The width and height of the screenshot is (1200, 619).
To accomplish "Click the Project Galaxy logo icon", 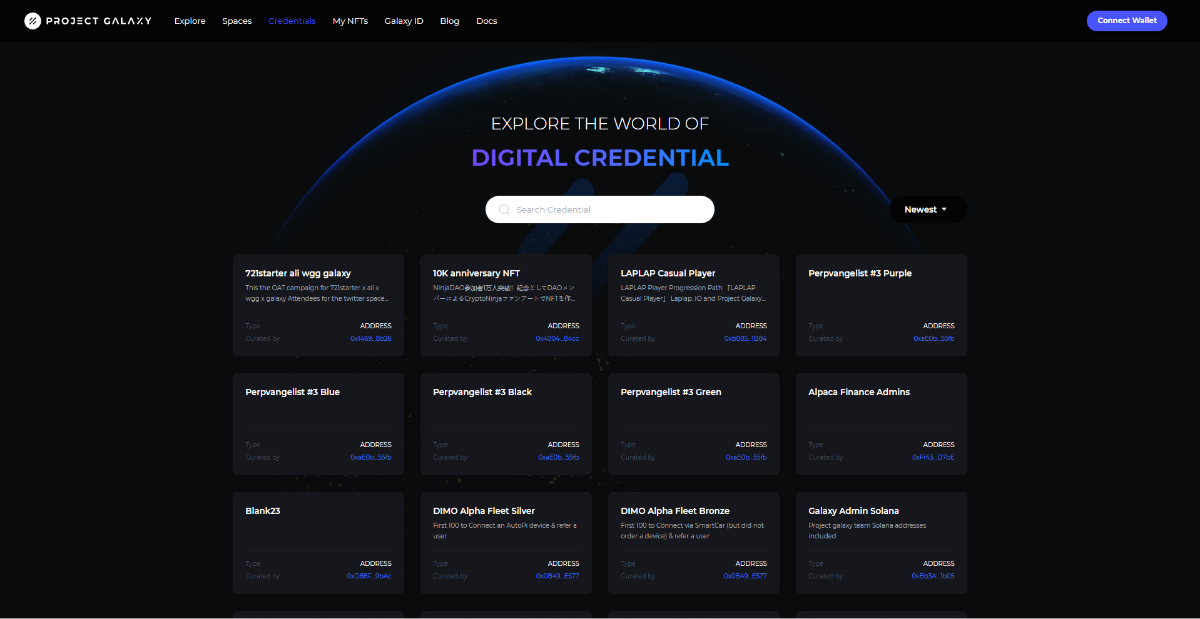I will [33, 21].
